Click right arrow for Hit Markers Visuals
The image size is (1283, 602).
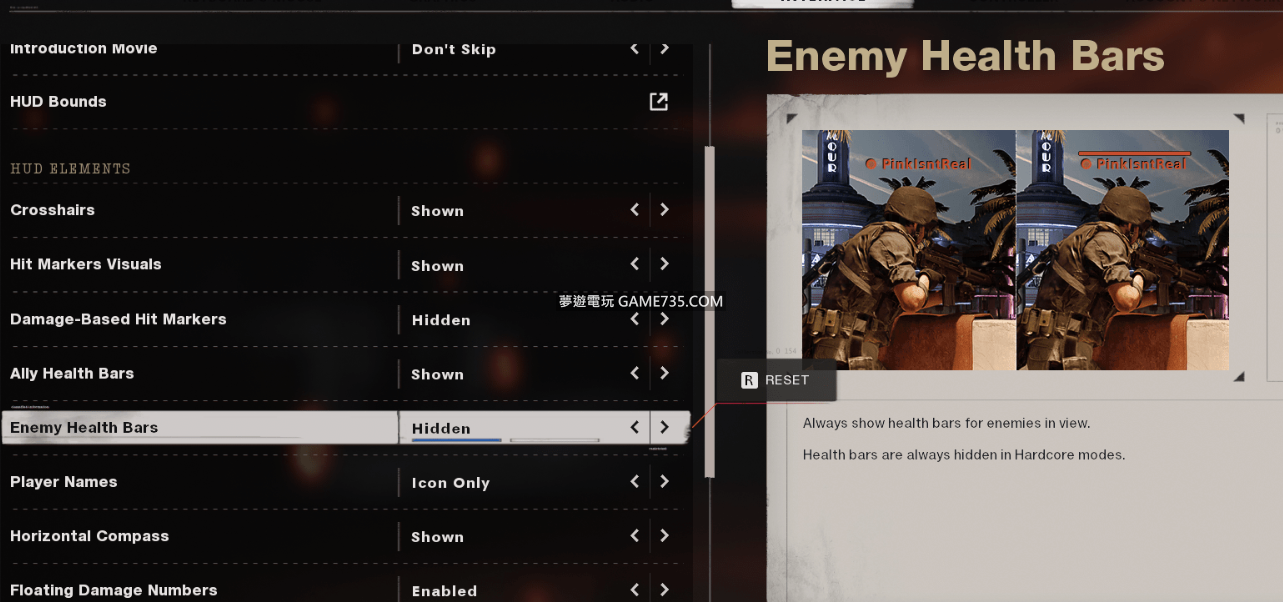coord(665,264)
